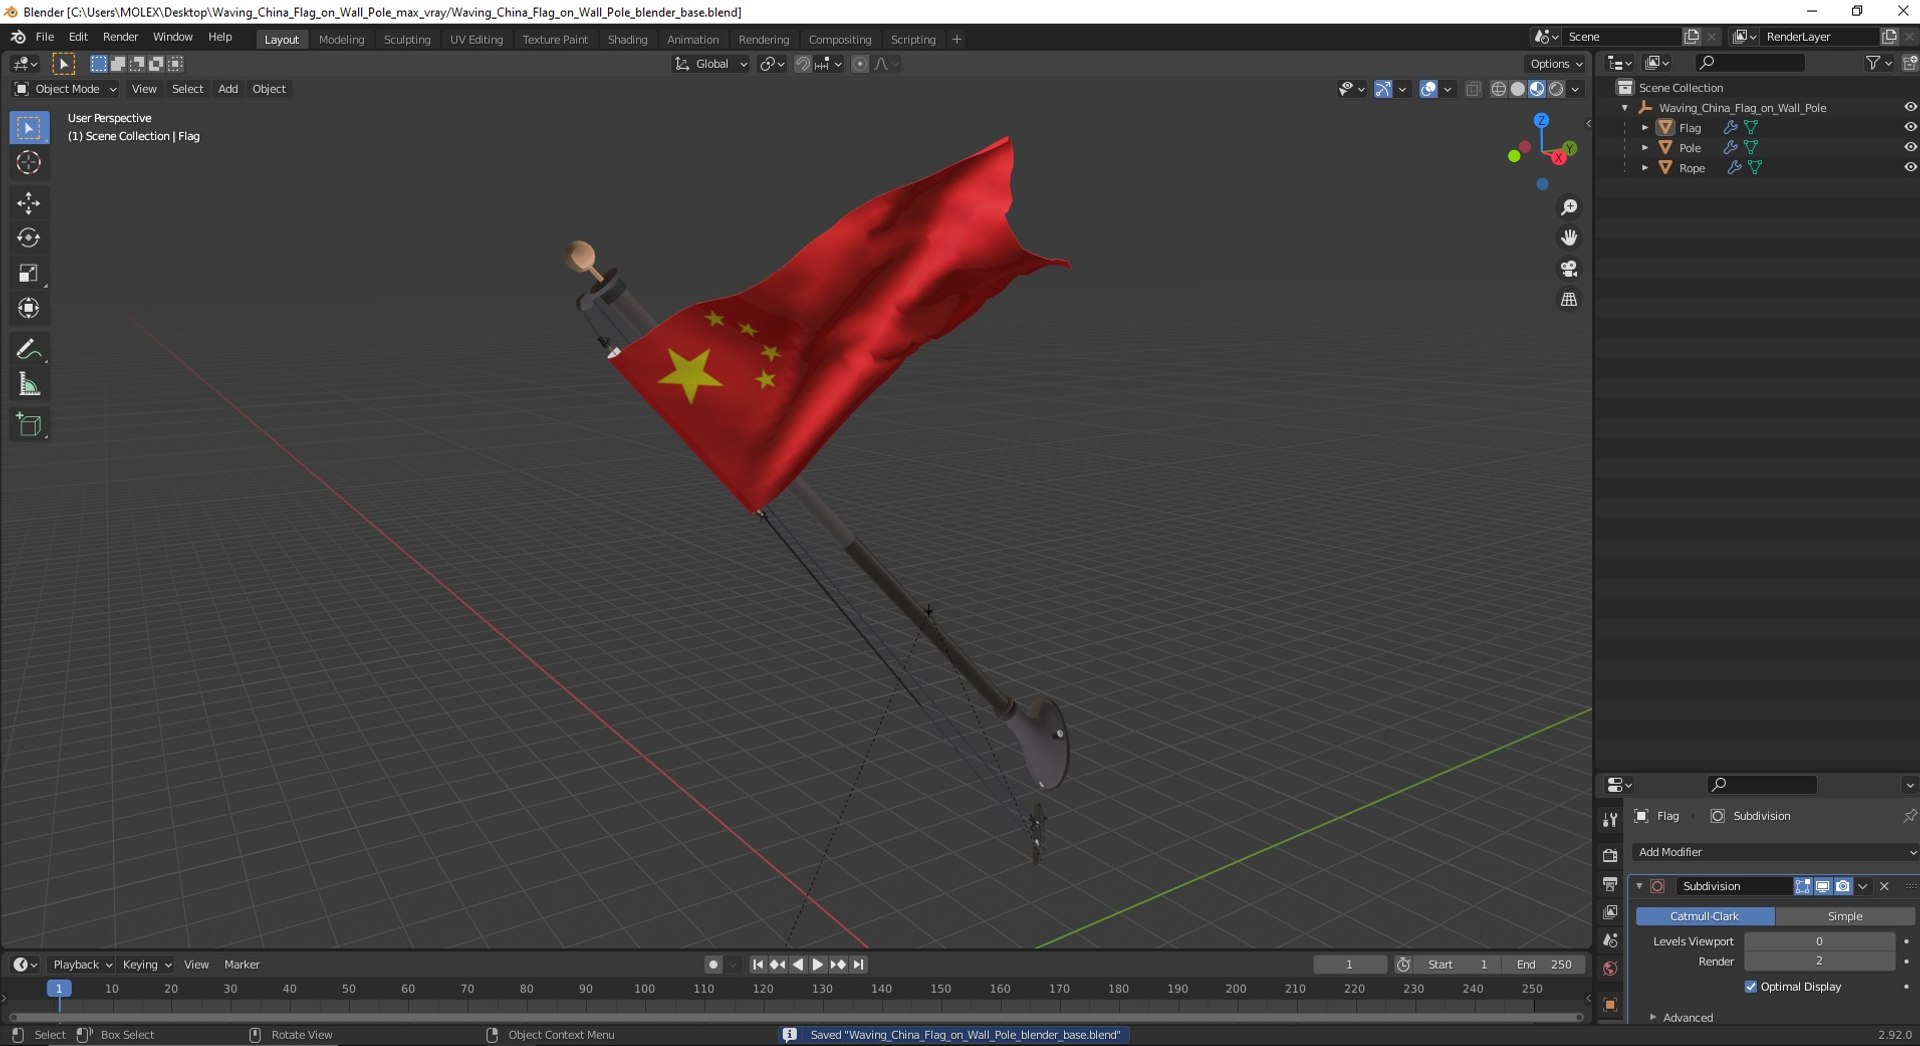This screenshot has width=1920, height=1046.
Task: Open the Output properties tab
Action: pyautogui.click(x=1610, y=884)
